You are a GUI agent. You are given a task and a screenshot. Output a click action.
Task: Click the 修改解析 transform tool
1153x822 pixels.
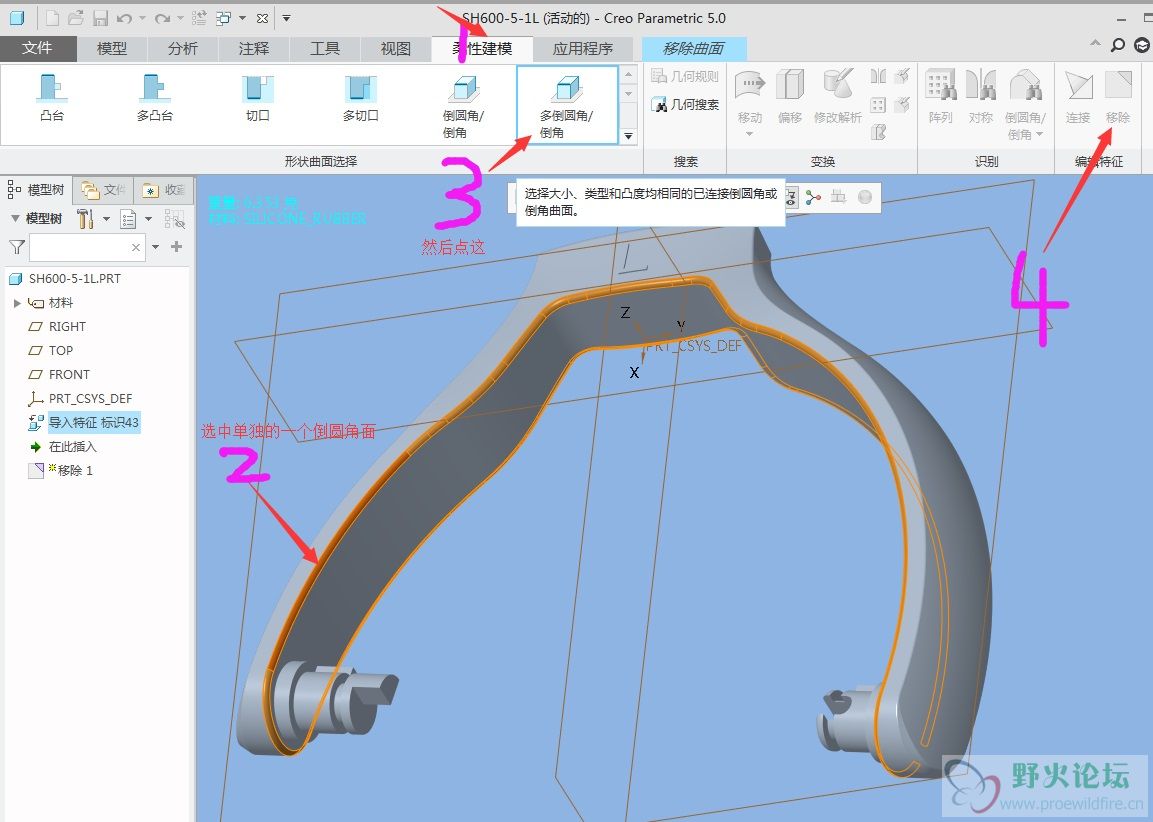pyautogui.click(x=838, y=96)
